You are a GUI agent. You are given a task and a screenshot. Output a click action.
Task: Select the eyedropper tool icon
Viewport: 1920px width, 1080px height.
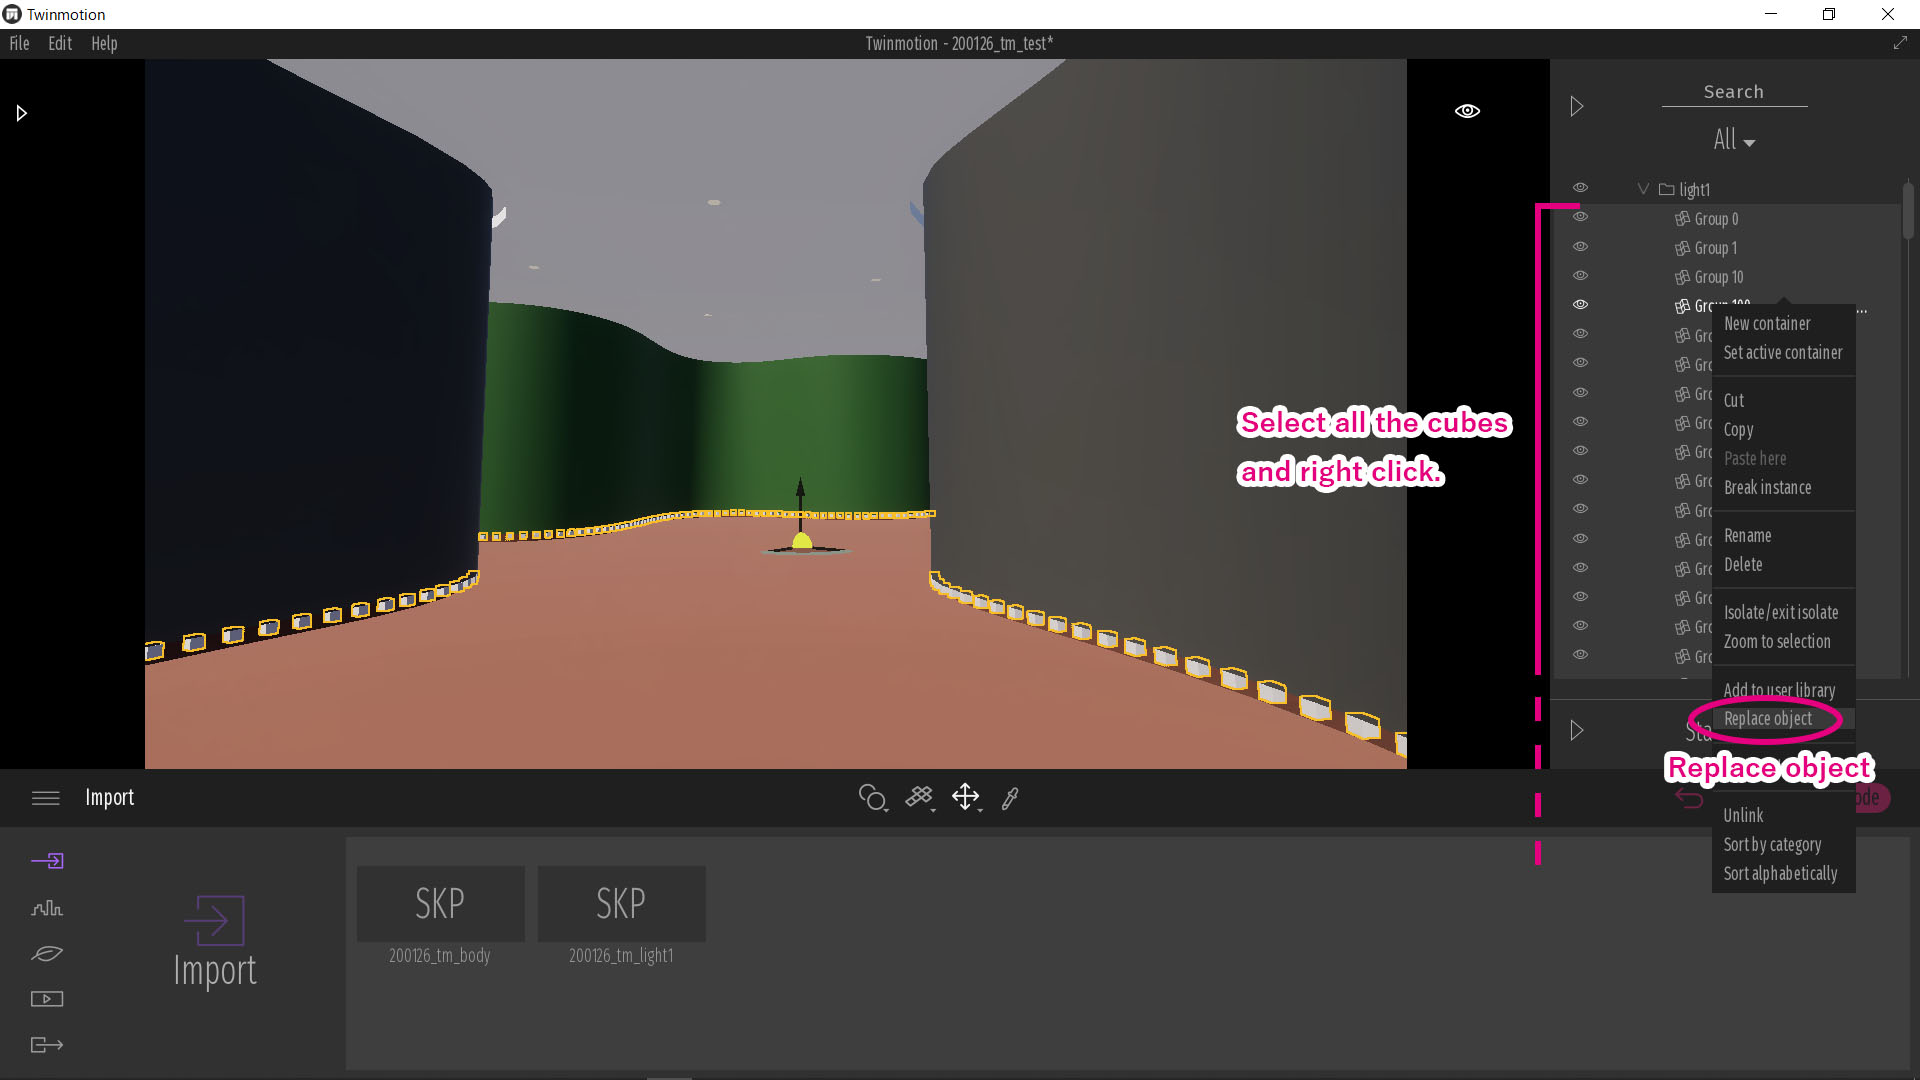pos(1010,798)
